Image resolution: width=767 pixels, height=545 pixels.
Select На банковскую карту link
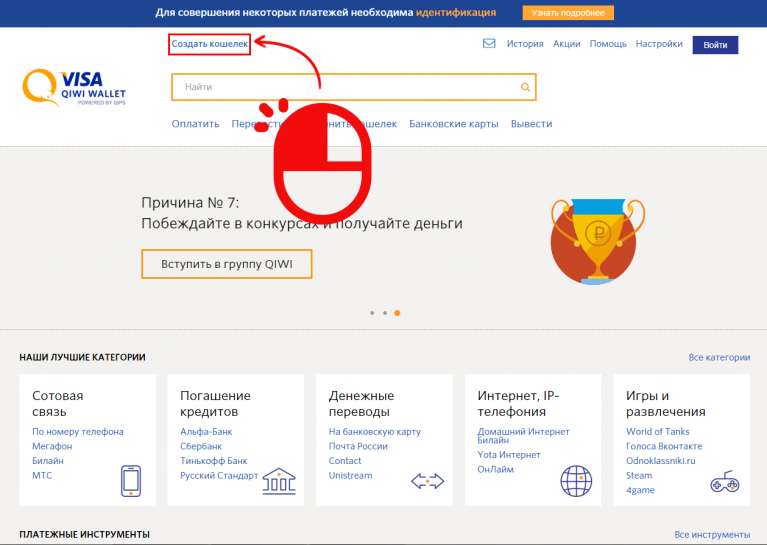375,431
